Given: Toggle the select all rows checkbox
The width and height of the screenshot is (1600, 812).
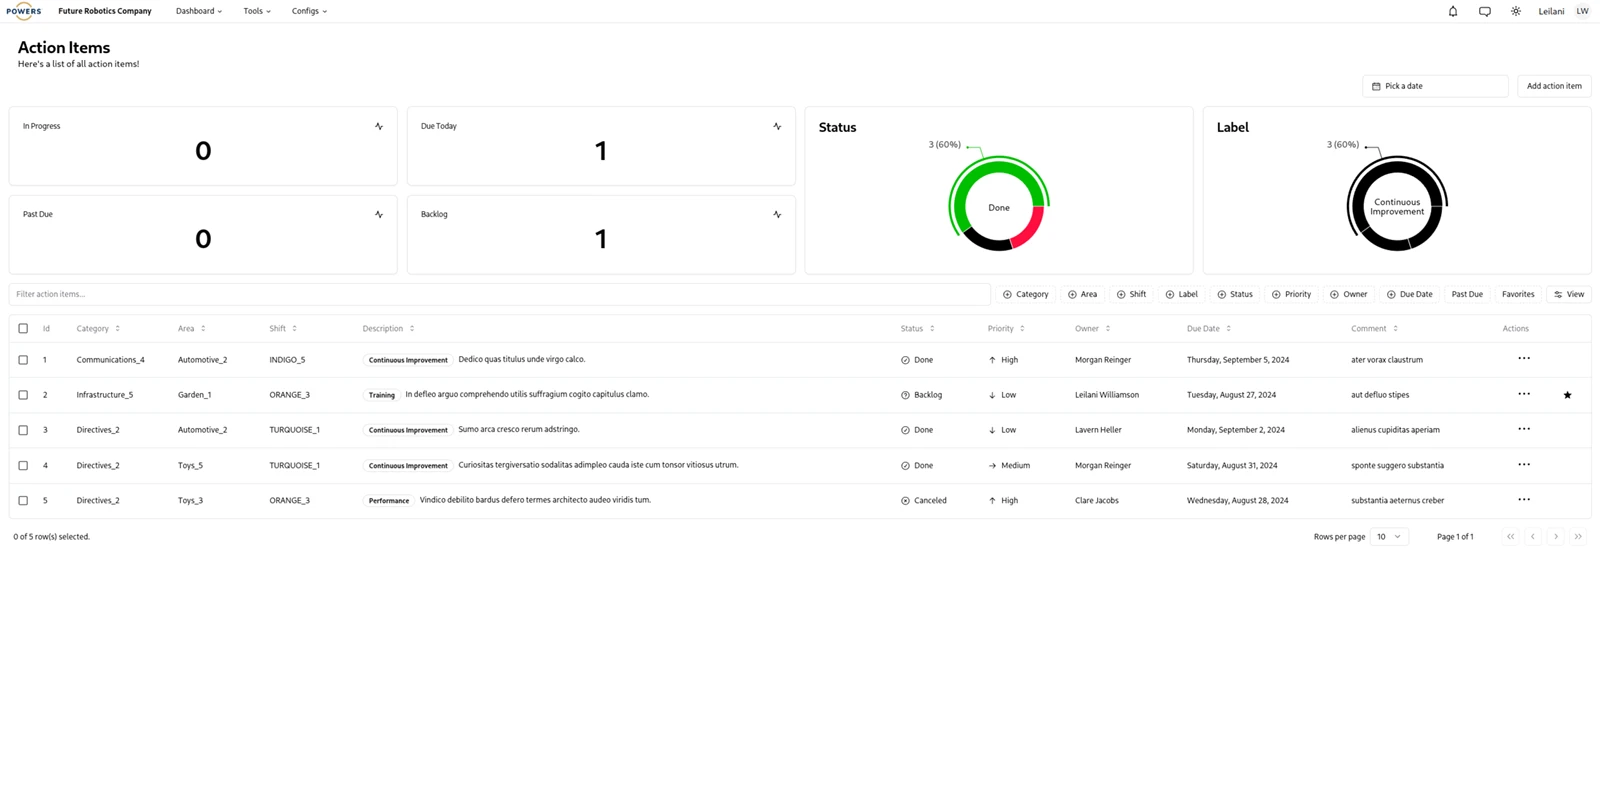Looking at the screenshot, I should click(23, 328).
